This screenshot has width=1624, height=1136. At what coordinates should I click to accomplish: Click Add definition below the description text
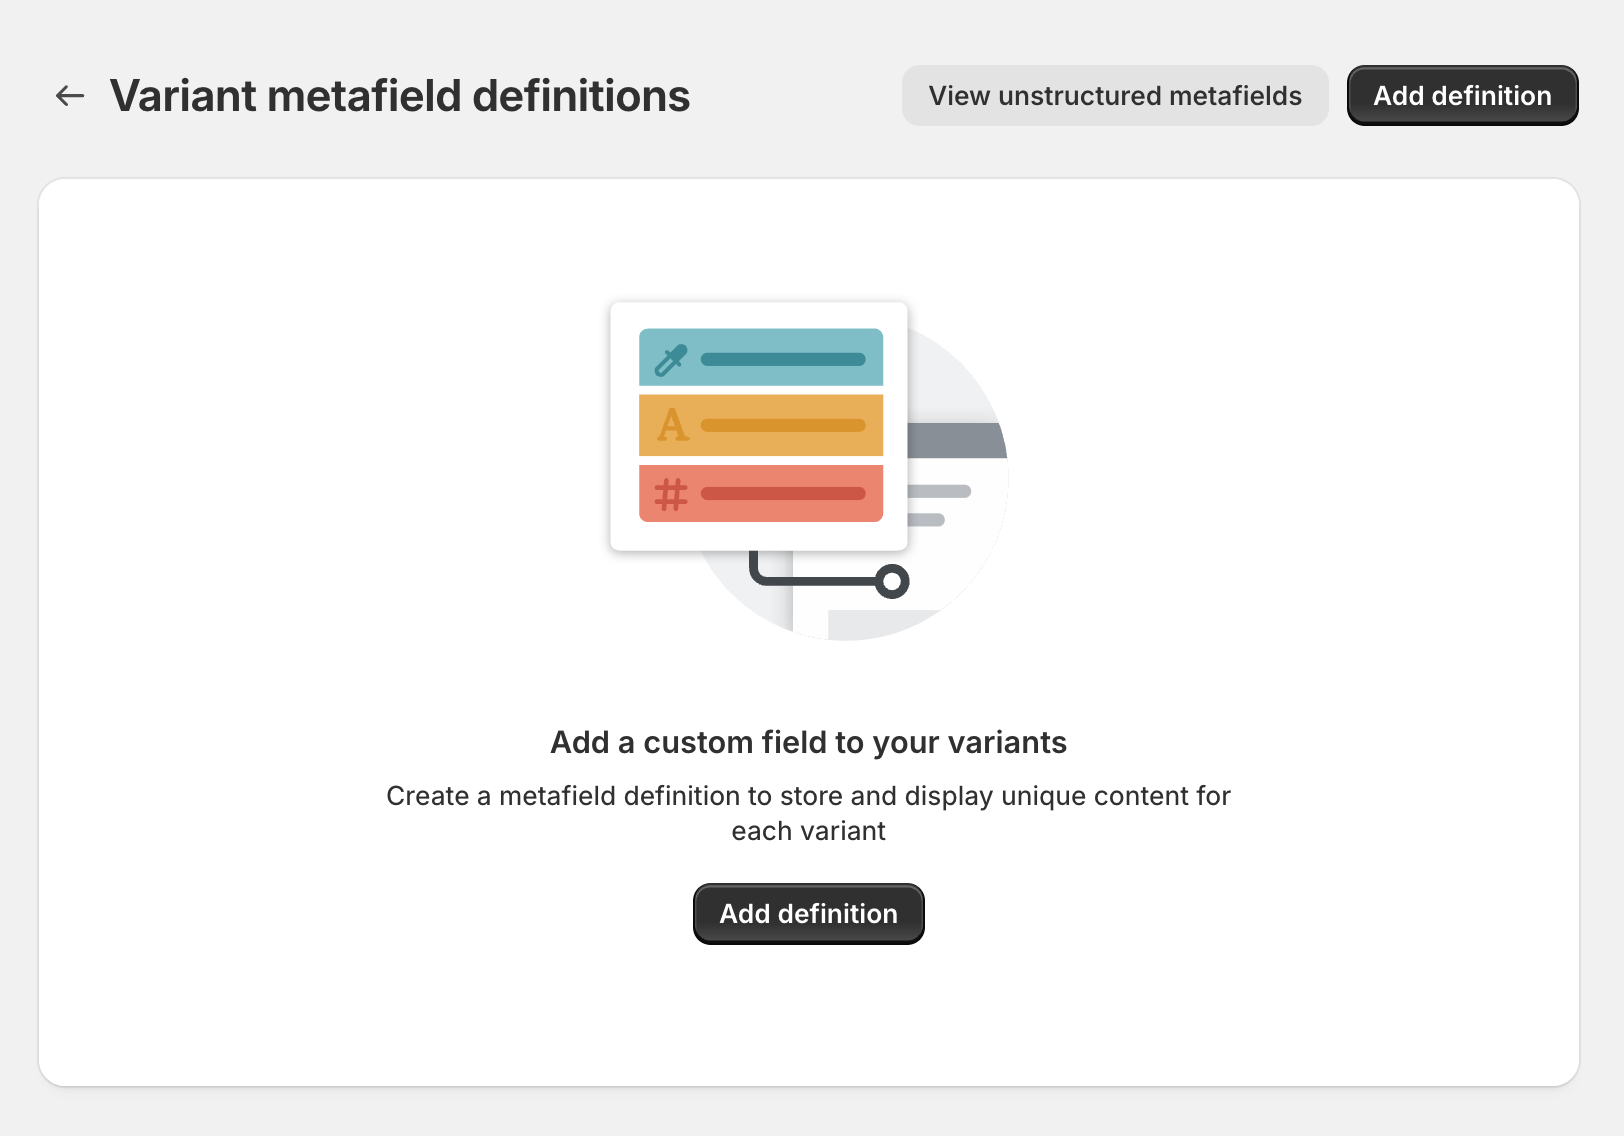point(808,914)
